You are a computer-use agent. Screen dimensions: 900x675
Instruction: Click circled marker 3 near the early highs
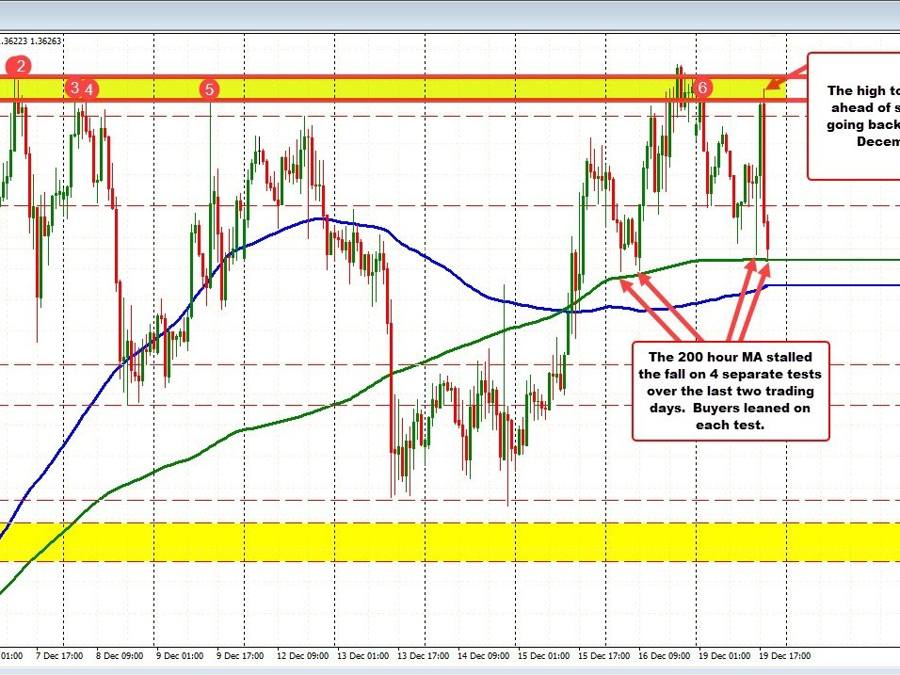click(73, 89)
